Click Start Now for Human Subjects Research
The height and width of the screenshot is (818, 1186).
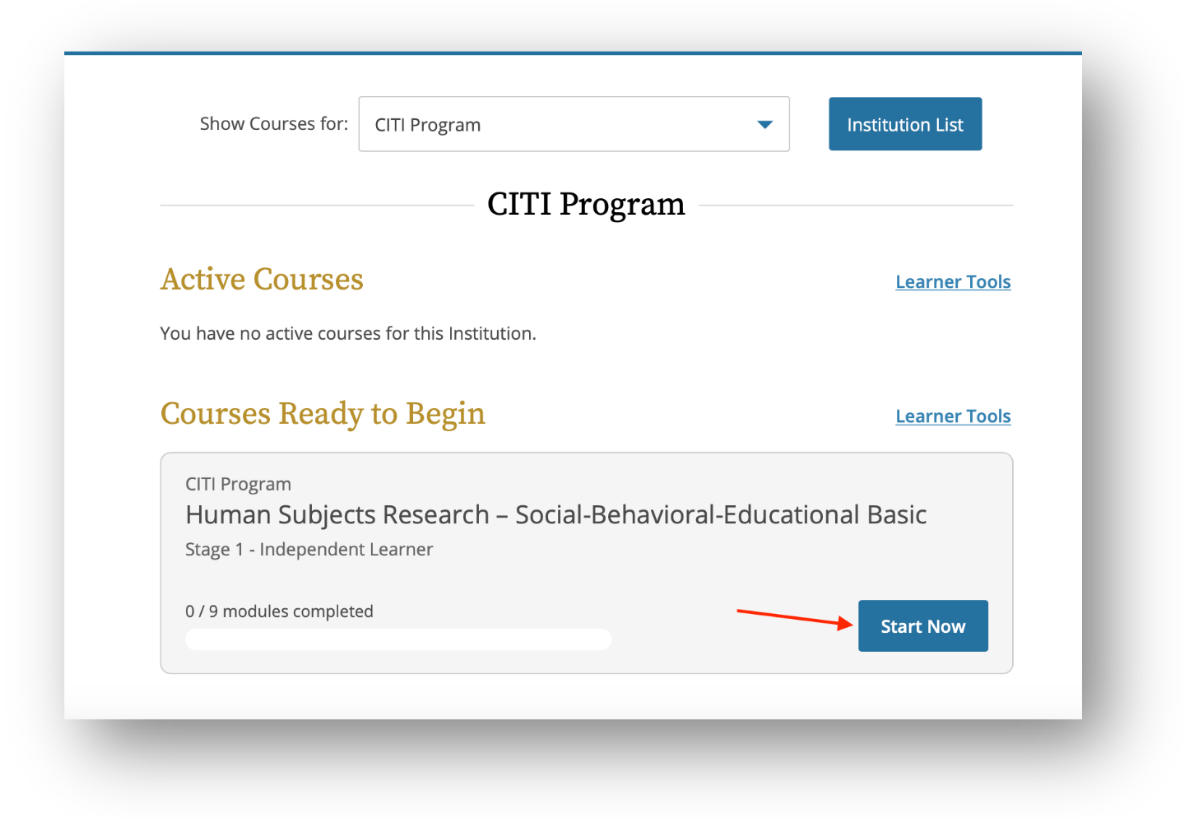pyautogui.click(x=923, y=626)
